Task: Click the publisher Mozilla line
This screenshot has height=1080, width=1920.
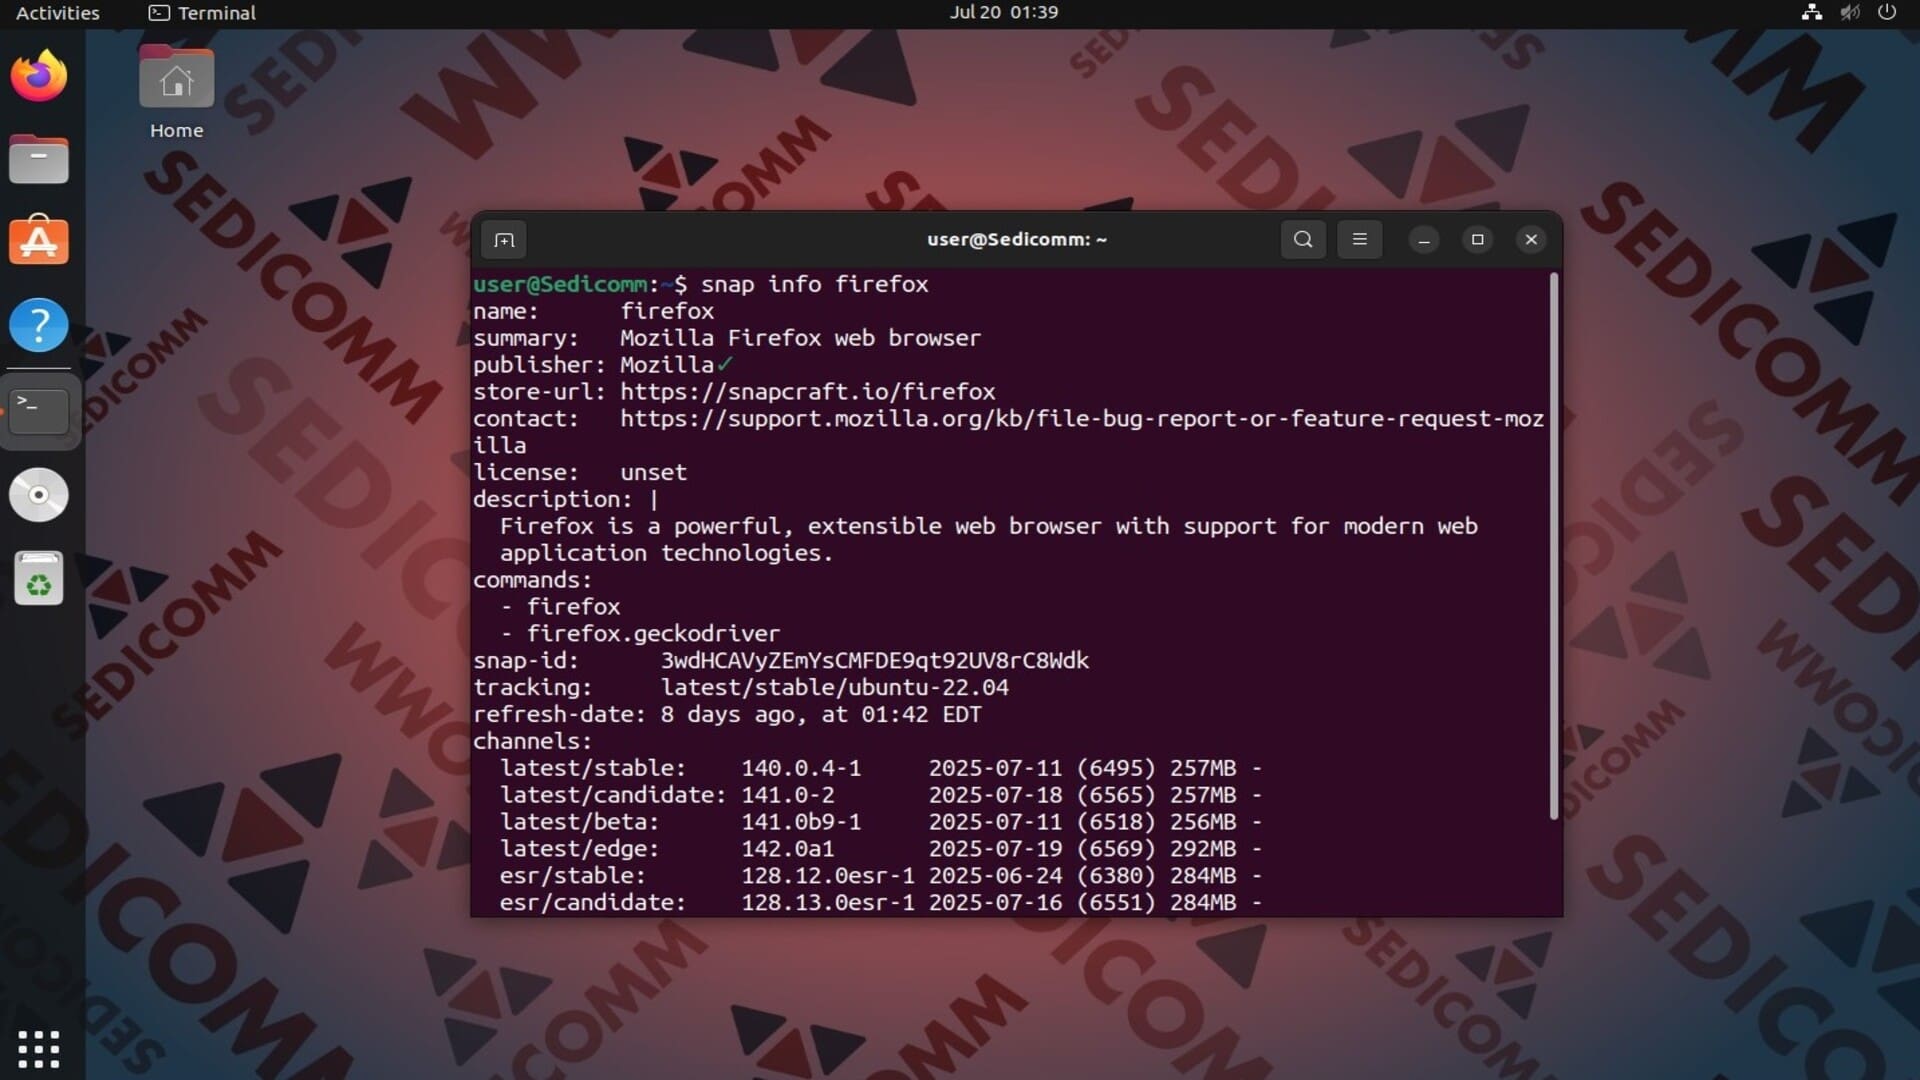Action: click(603, 365)
